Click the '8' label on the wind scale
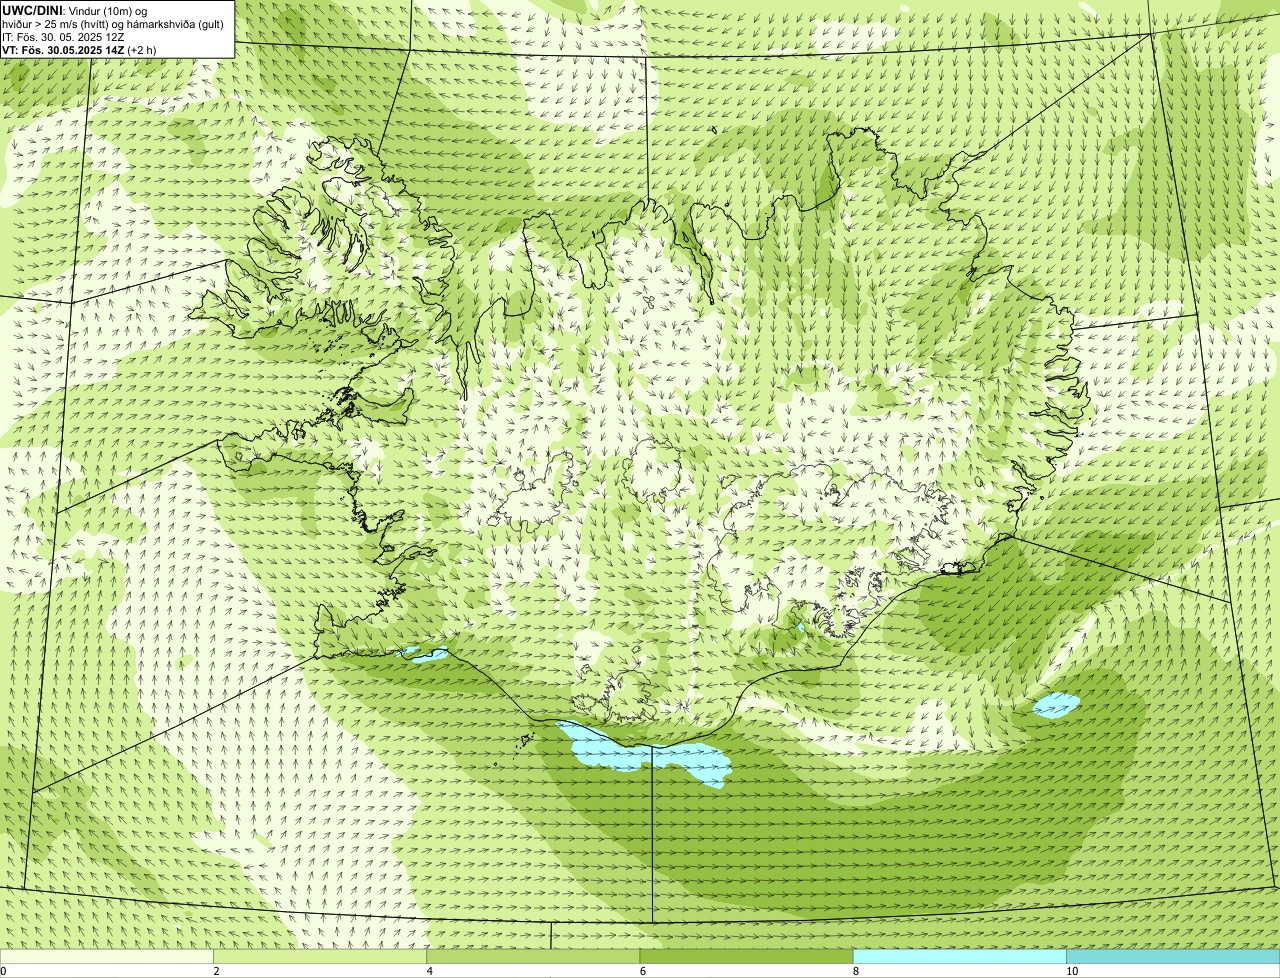Screen dimensions: 1280x978 855,971
